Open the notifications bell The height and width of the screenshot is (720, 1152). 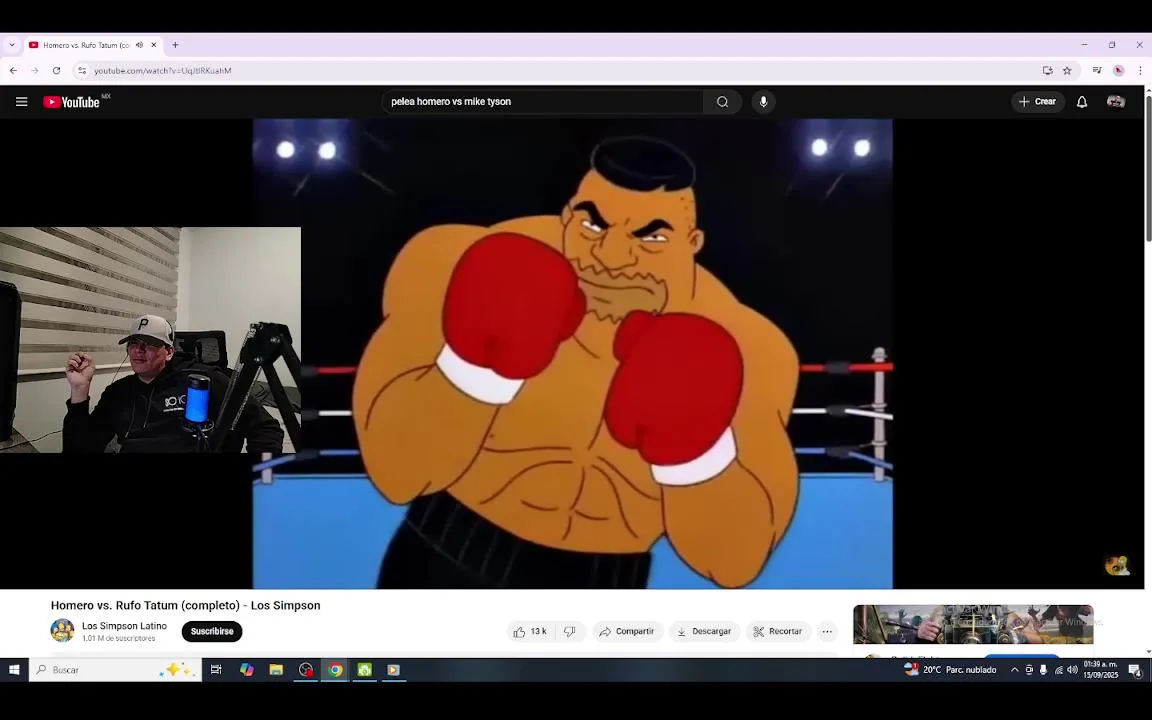tap(1081, 102)
